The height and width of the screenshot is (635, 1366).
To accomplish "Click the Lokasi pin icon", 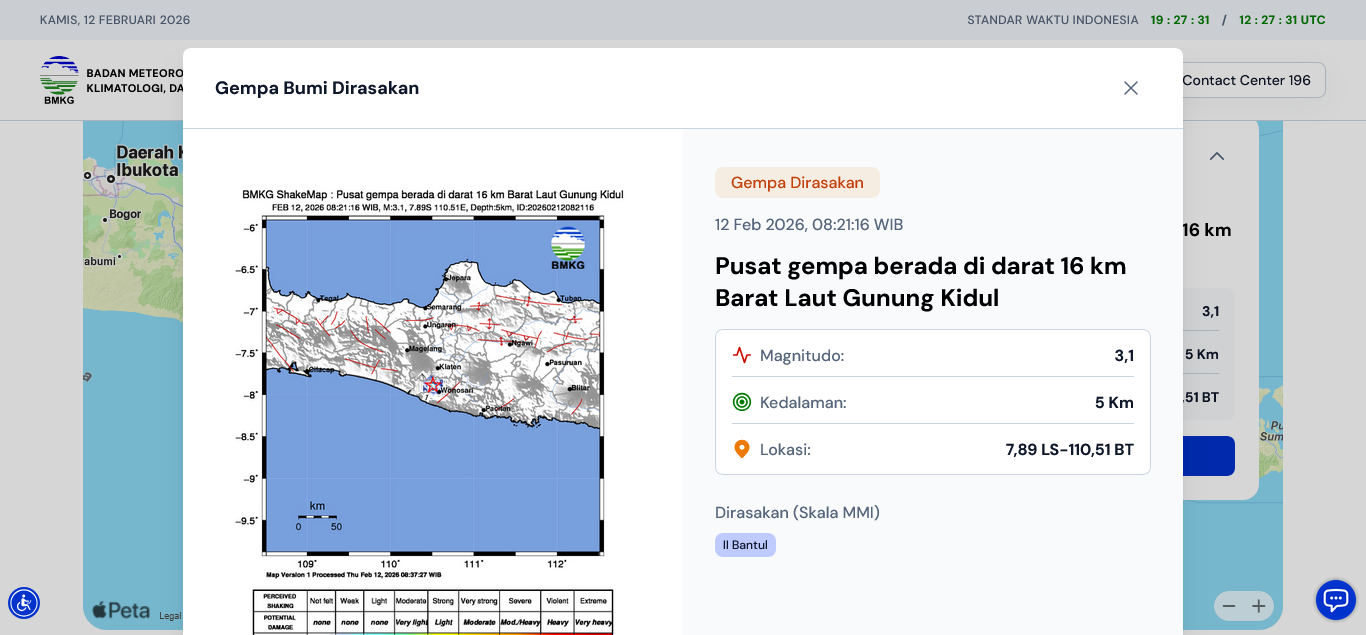I will (x=741, y=449).
